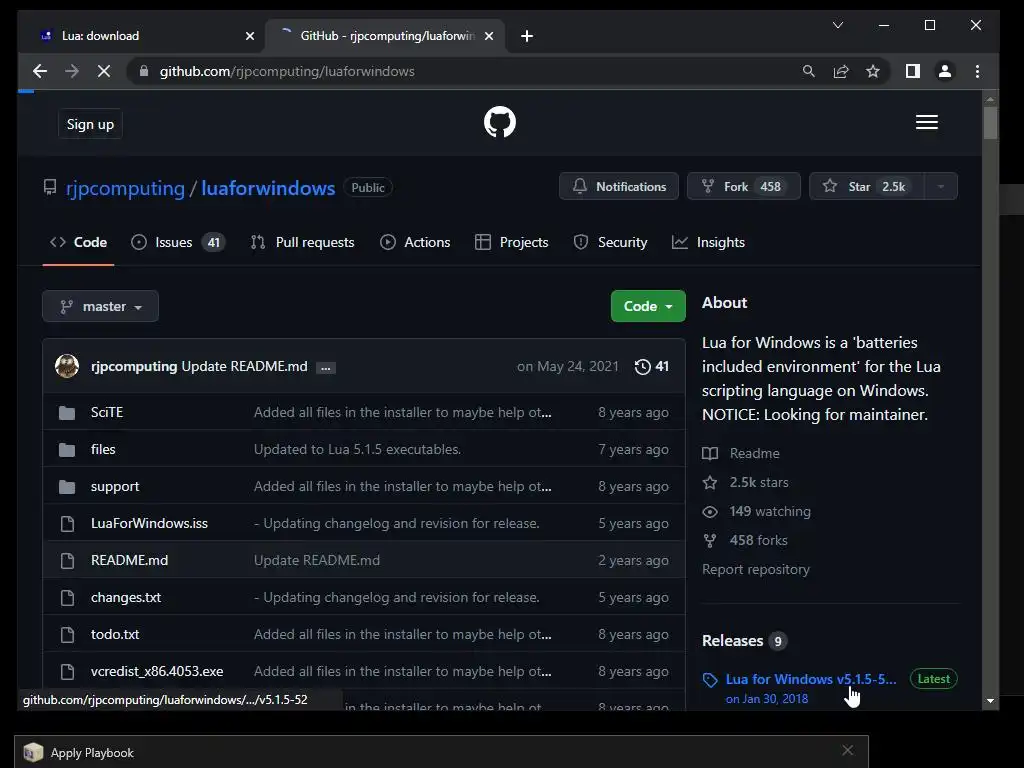
Task: Switch to the Projects tab
Action: tap(511, 242)
